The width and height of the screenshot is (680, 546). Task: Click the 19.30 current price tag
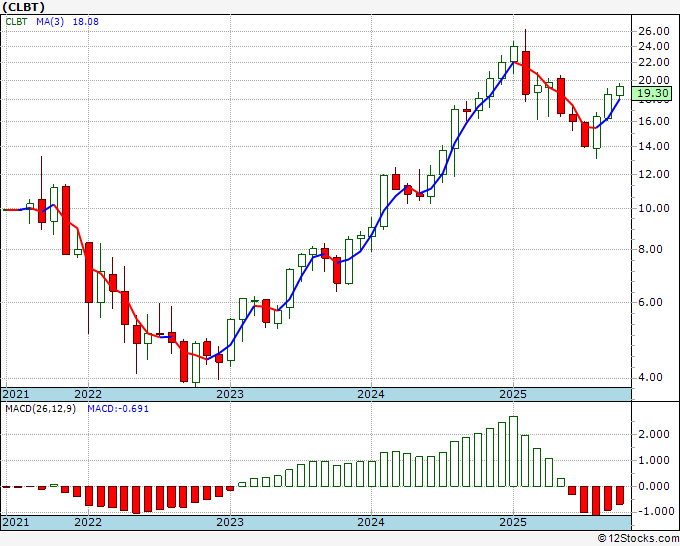tap(652, 93)
